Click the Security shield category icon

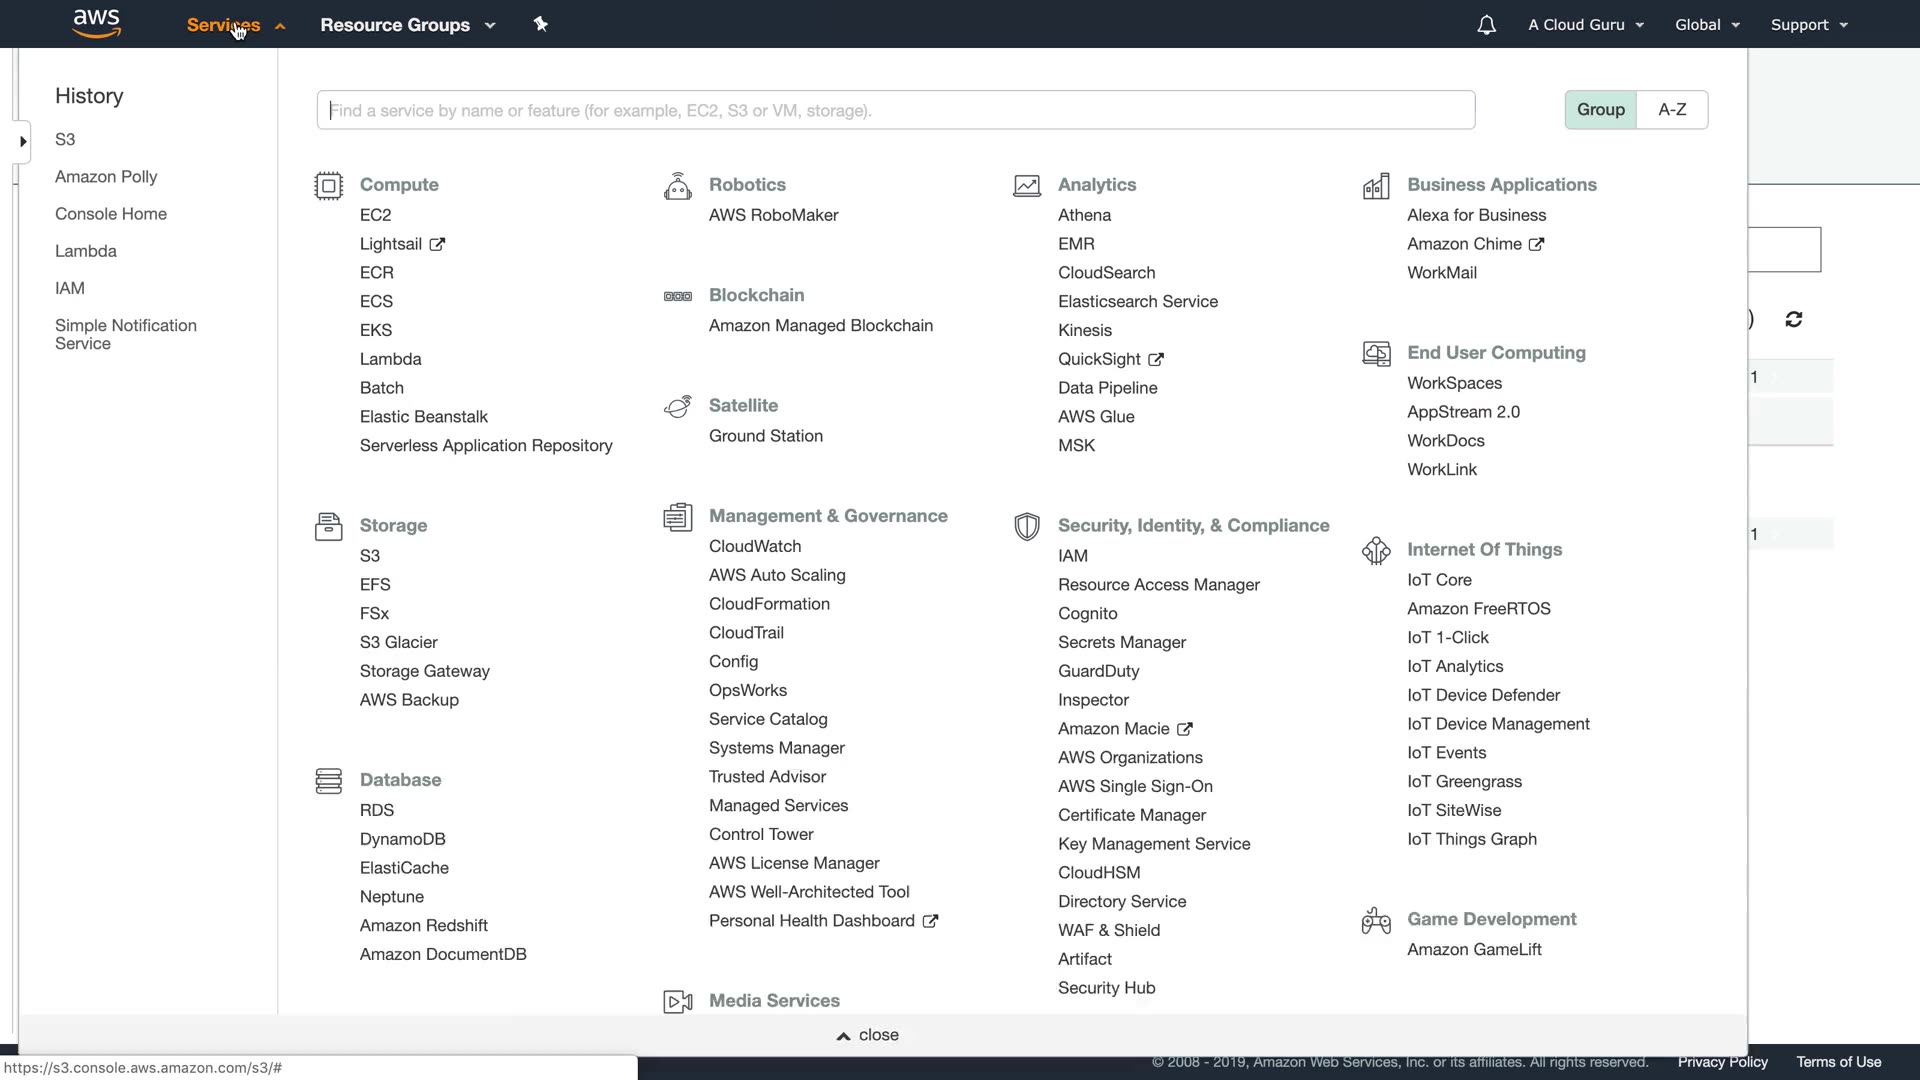click(1026, 527)
